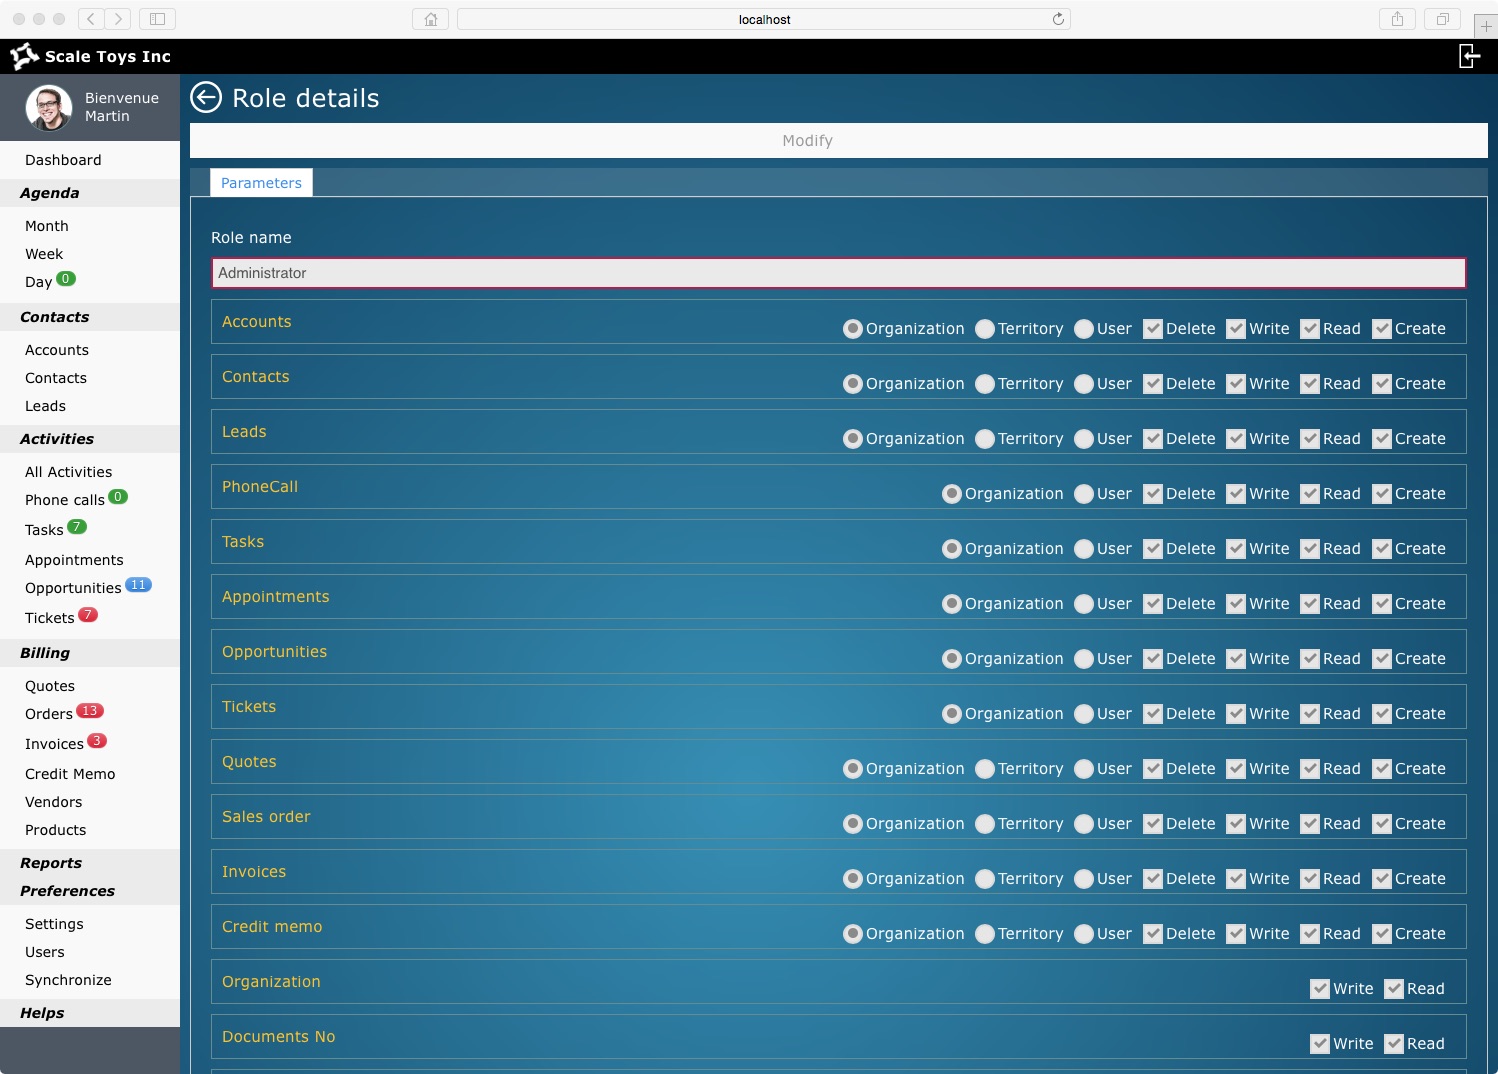Click the Sales order row label
The width and height of the screenshot is (1498, 1074).
coord(266,816)
